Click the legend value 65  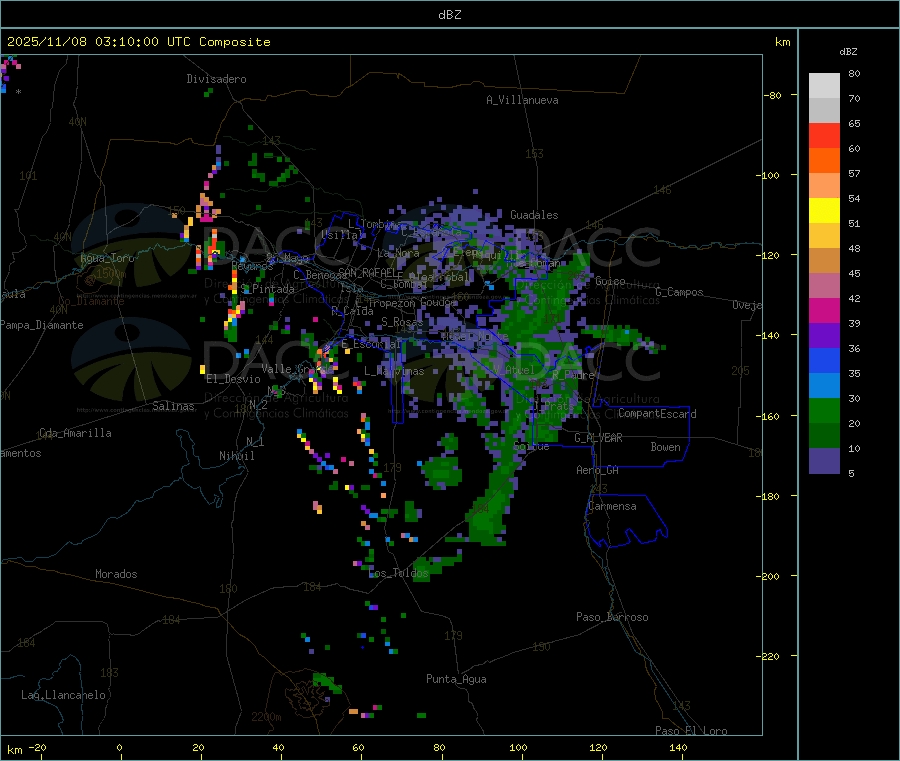point(854,123)
